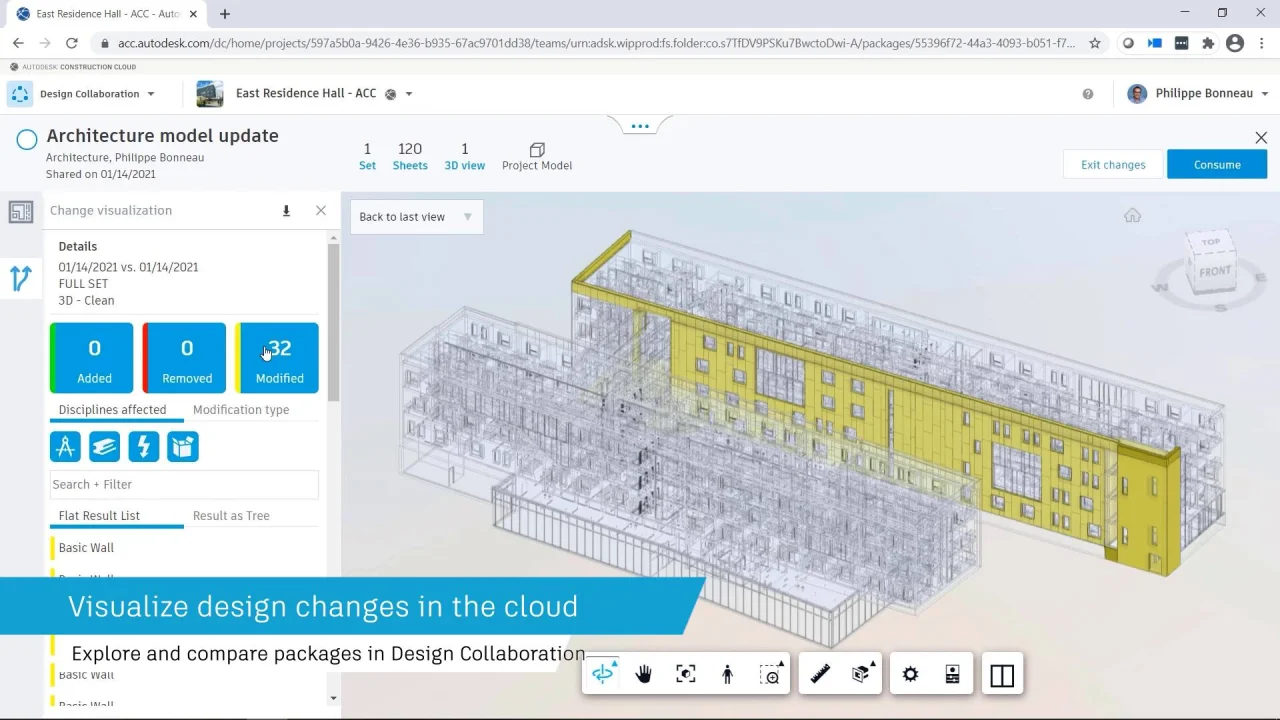Select the Pan hand tool
The height and width of the screenshot is (720, 1280).
pos(643,675)
